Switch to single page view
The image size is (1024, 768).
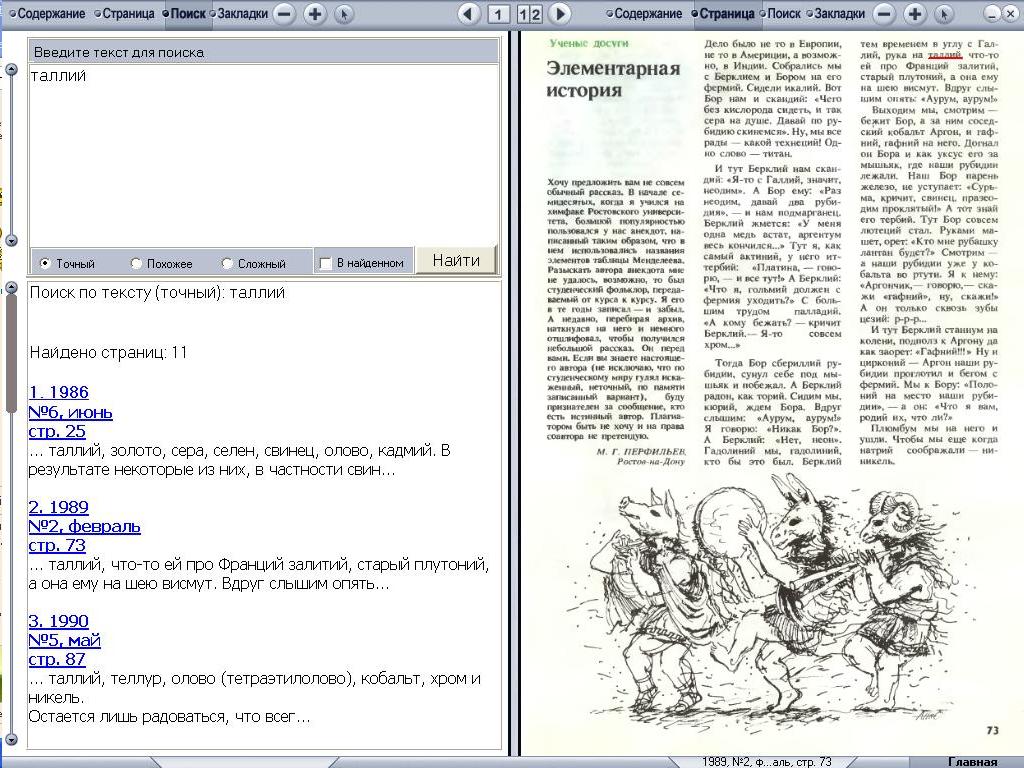pos(498,14)
